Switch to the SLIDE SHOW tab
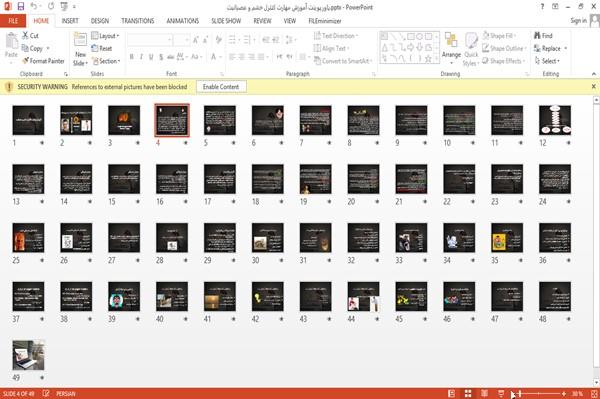 pyautogui.click(x=226, y=21)
